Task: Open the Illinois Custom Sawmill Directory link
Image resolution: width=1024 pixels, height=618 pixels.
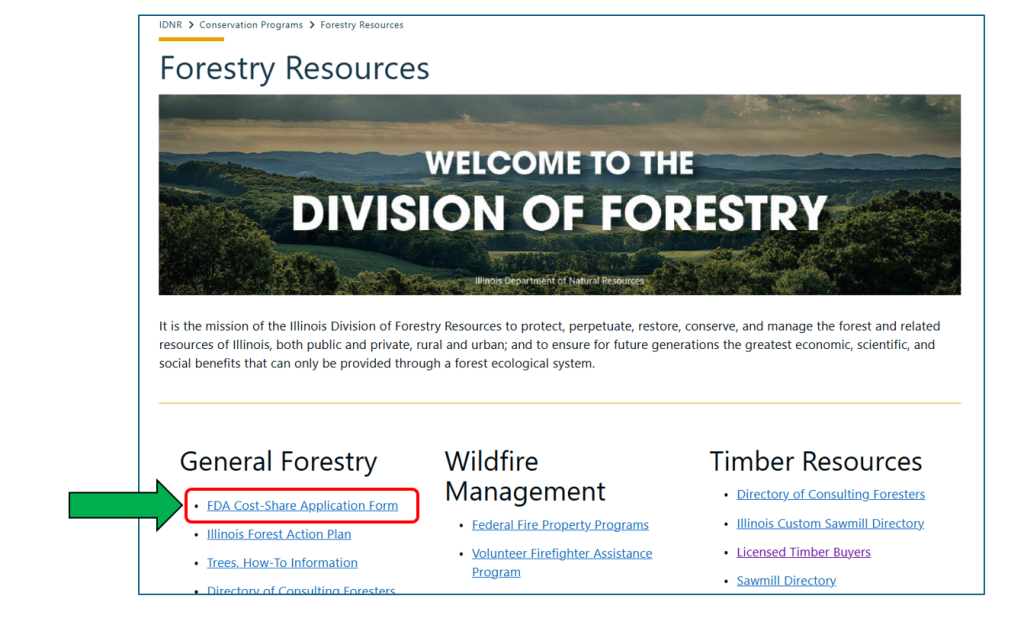Action: [830, 523]
